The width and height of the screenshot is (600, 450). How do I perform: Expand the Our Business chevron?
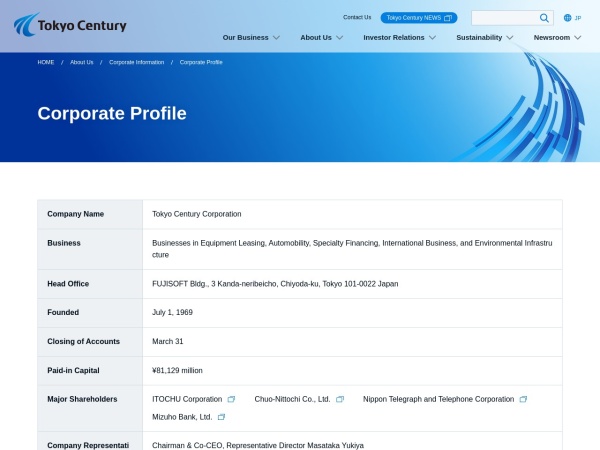[276, 38]
